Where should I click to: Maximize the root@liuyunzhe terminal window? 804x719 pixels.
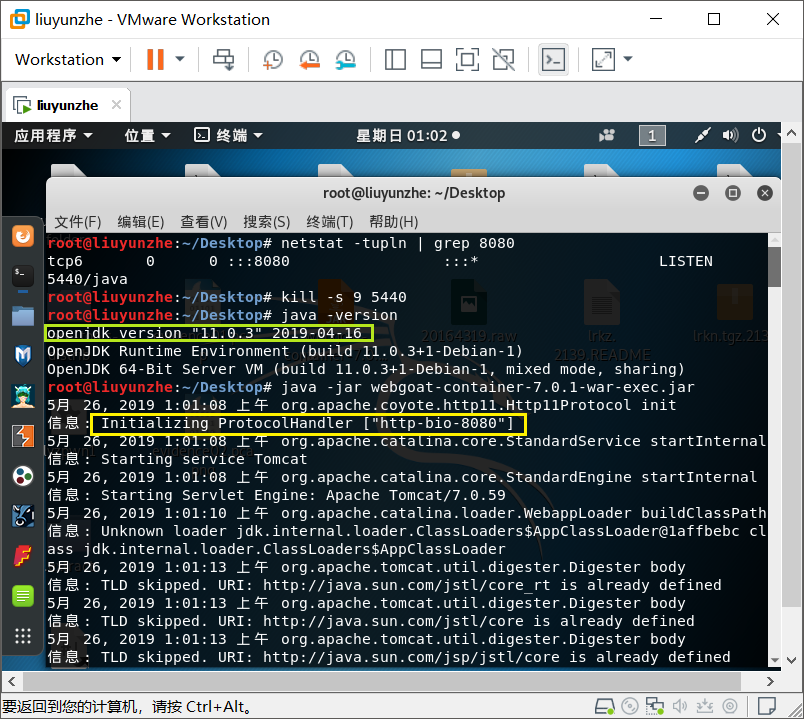point(733,193)
